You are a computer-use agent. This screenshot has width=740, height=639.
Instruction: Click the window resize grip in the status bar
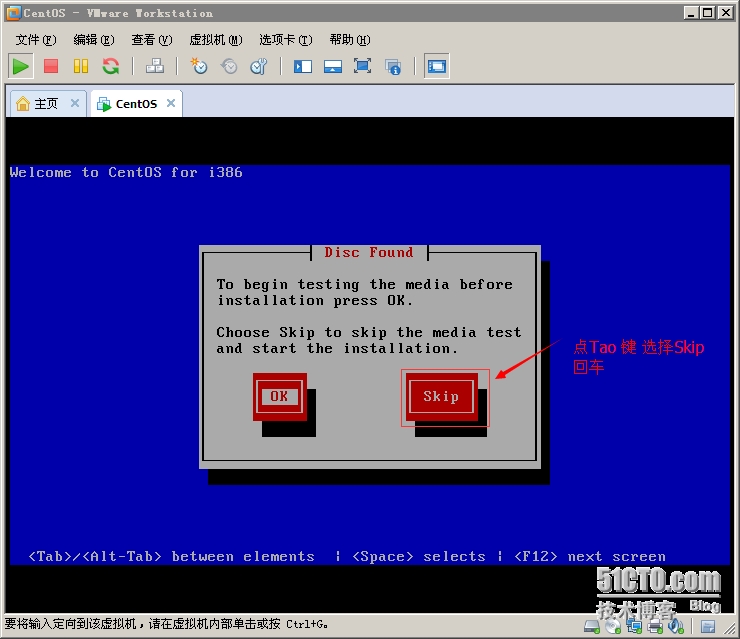[729, 628]
